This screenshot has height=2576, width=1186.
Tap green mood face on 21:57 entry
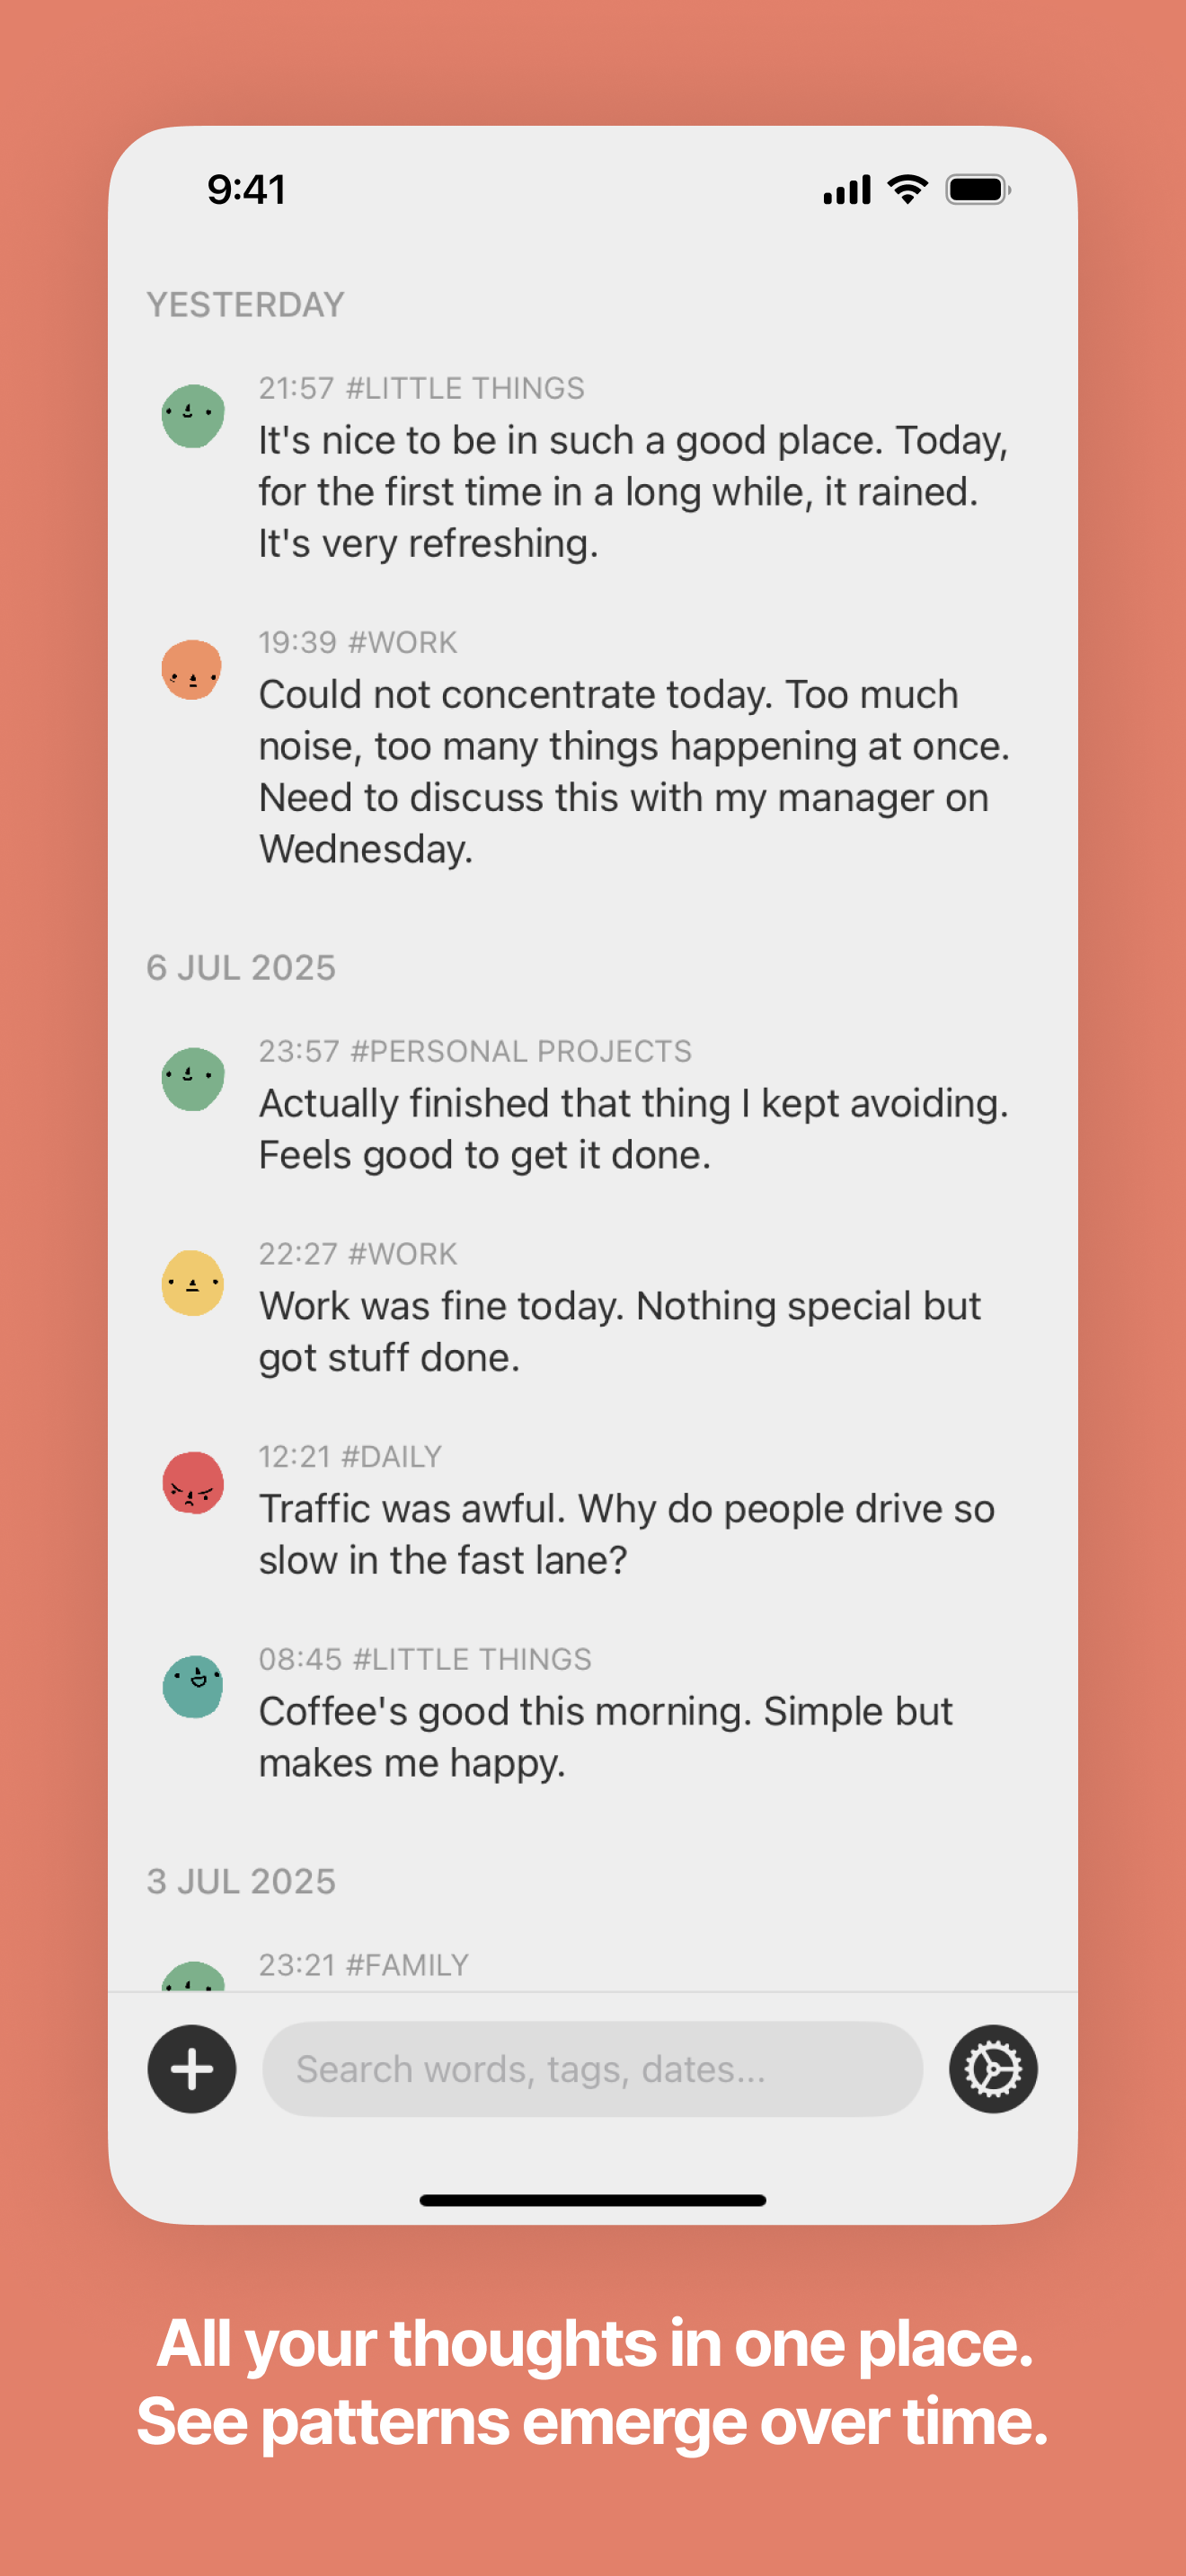pyautogui.click(x=193, y=416)
